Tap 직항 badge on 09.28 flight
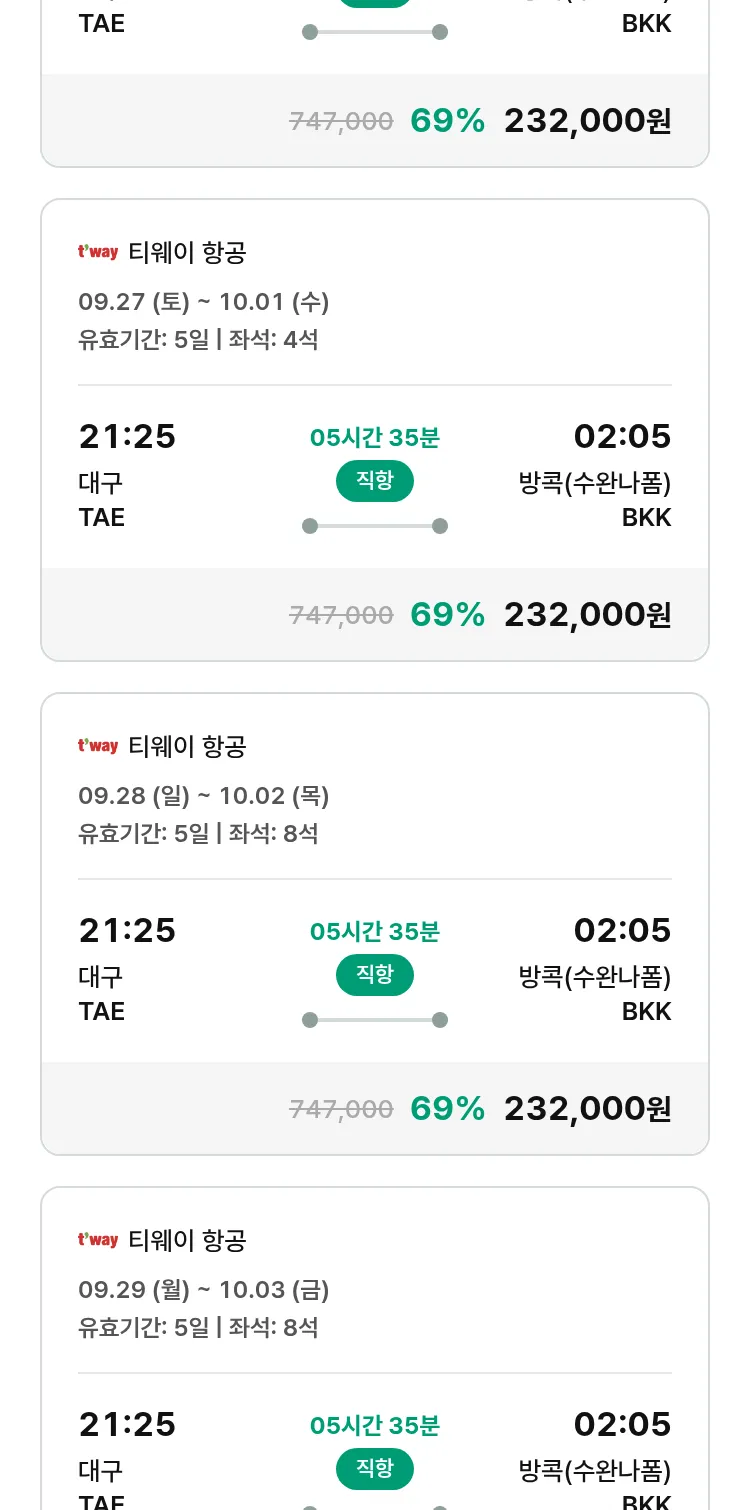Image resolution: width=750 pixels, height=1510 pixels. click(375, 975)
